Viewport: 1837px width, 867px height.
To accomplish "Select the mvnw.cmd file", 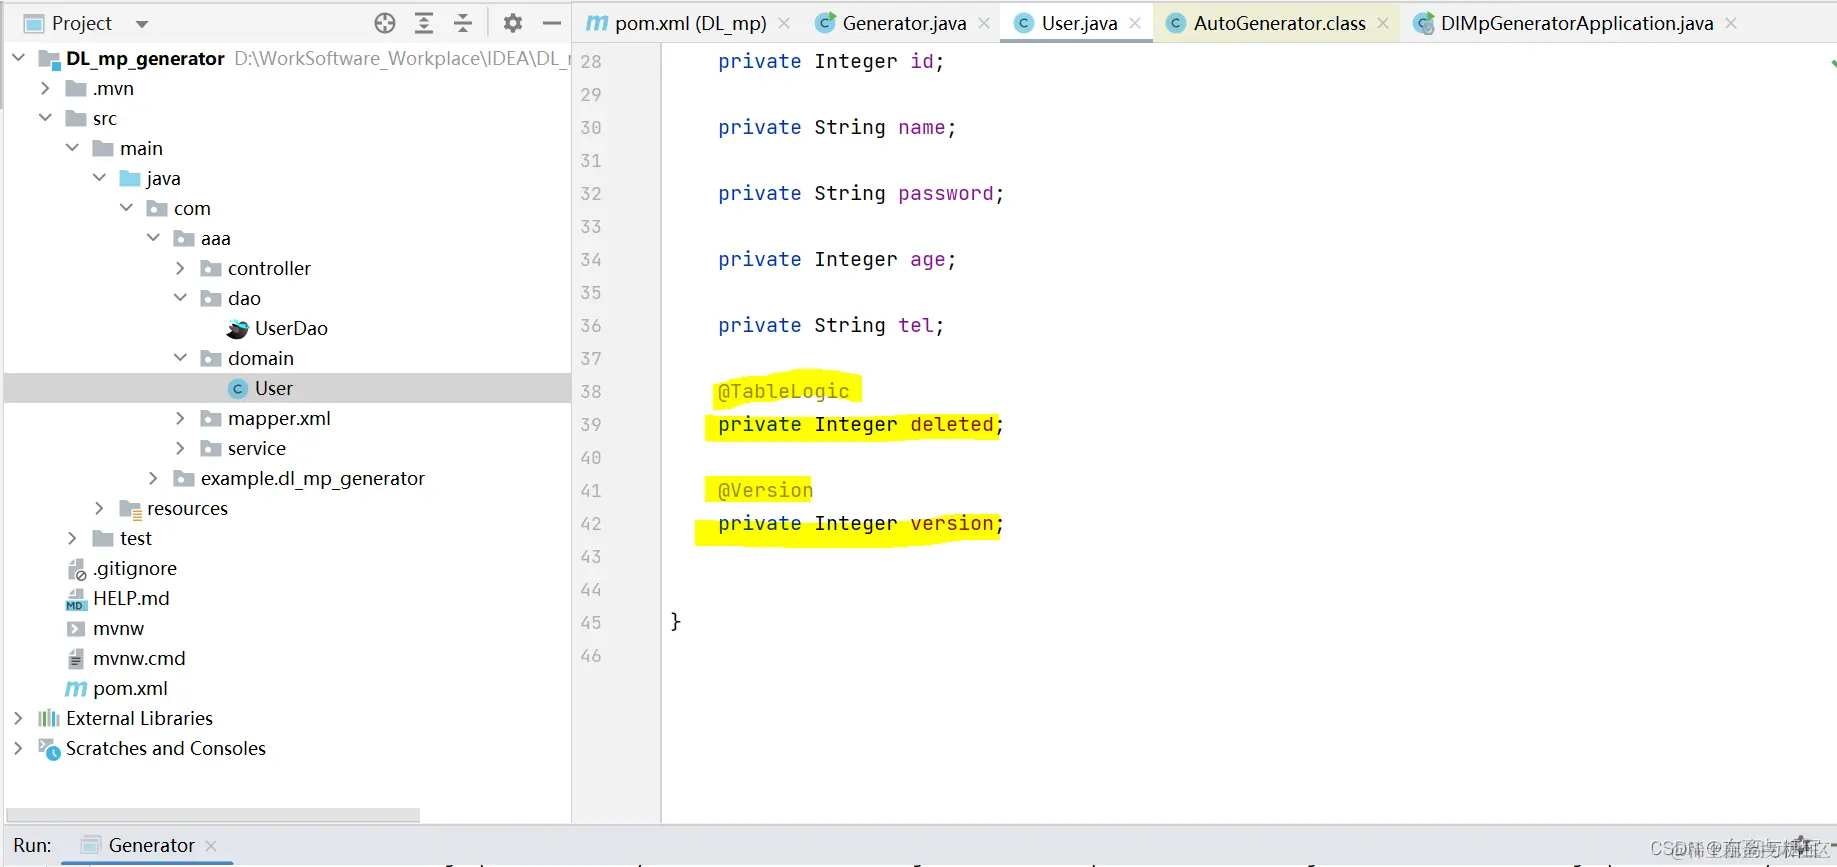I will tap(139, 658).
